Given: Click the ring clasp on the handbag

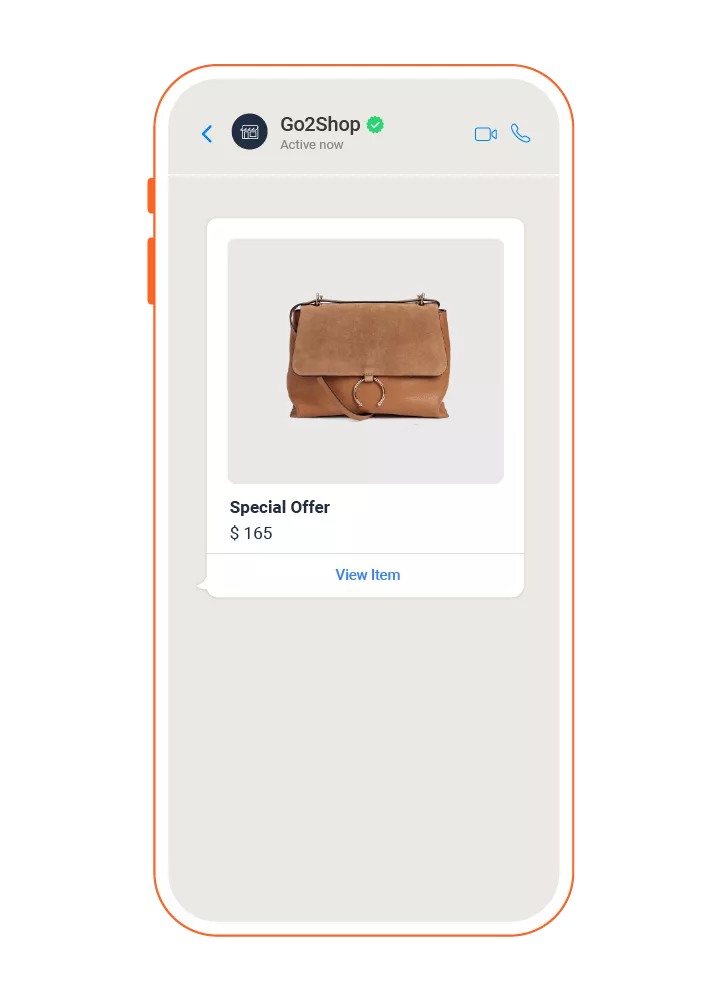Looking at the screenshot, I should click(x=370, y=392).
